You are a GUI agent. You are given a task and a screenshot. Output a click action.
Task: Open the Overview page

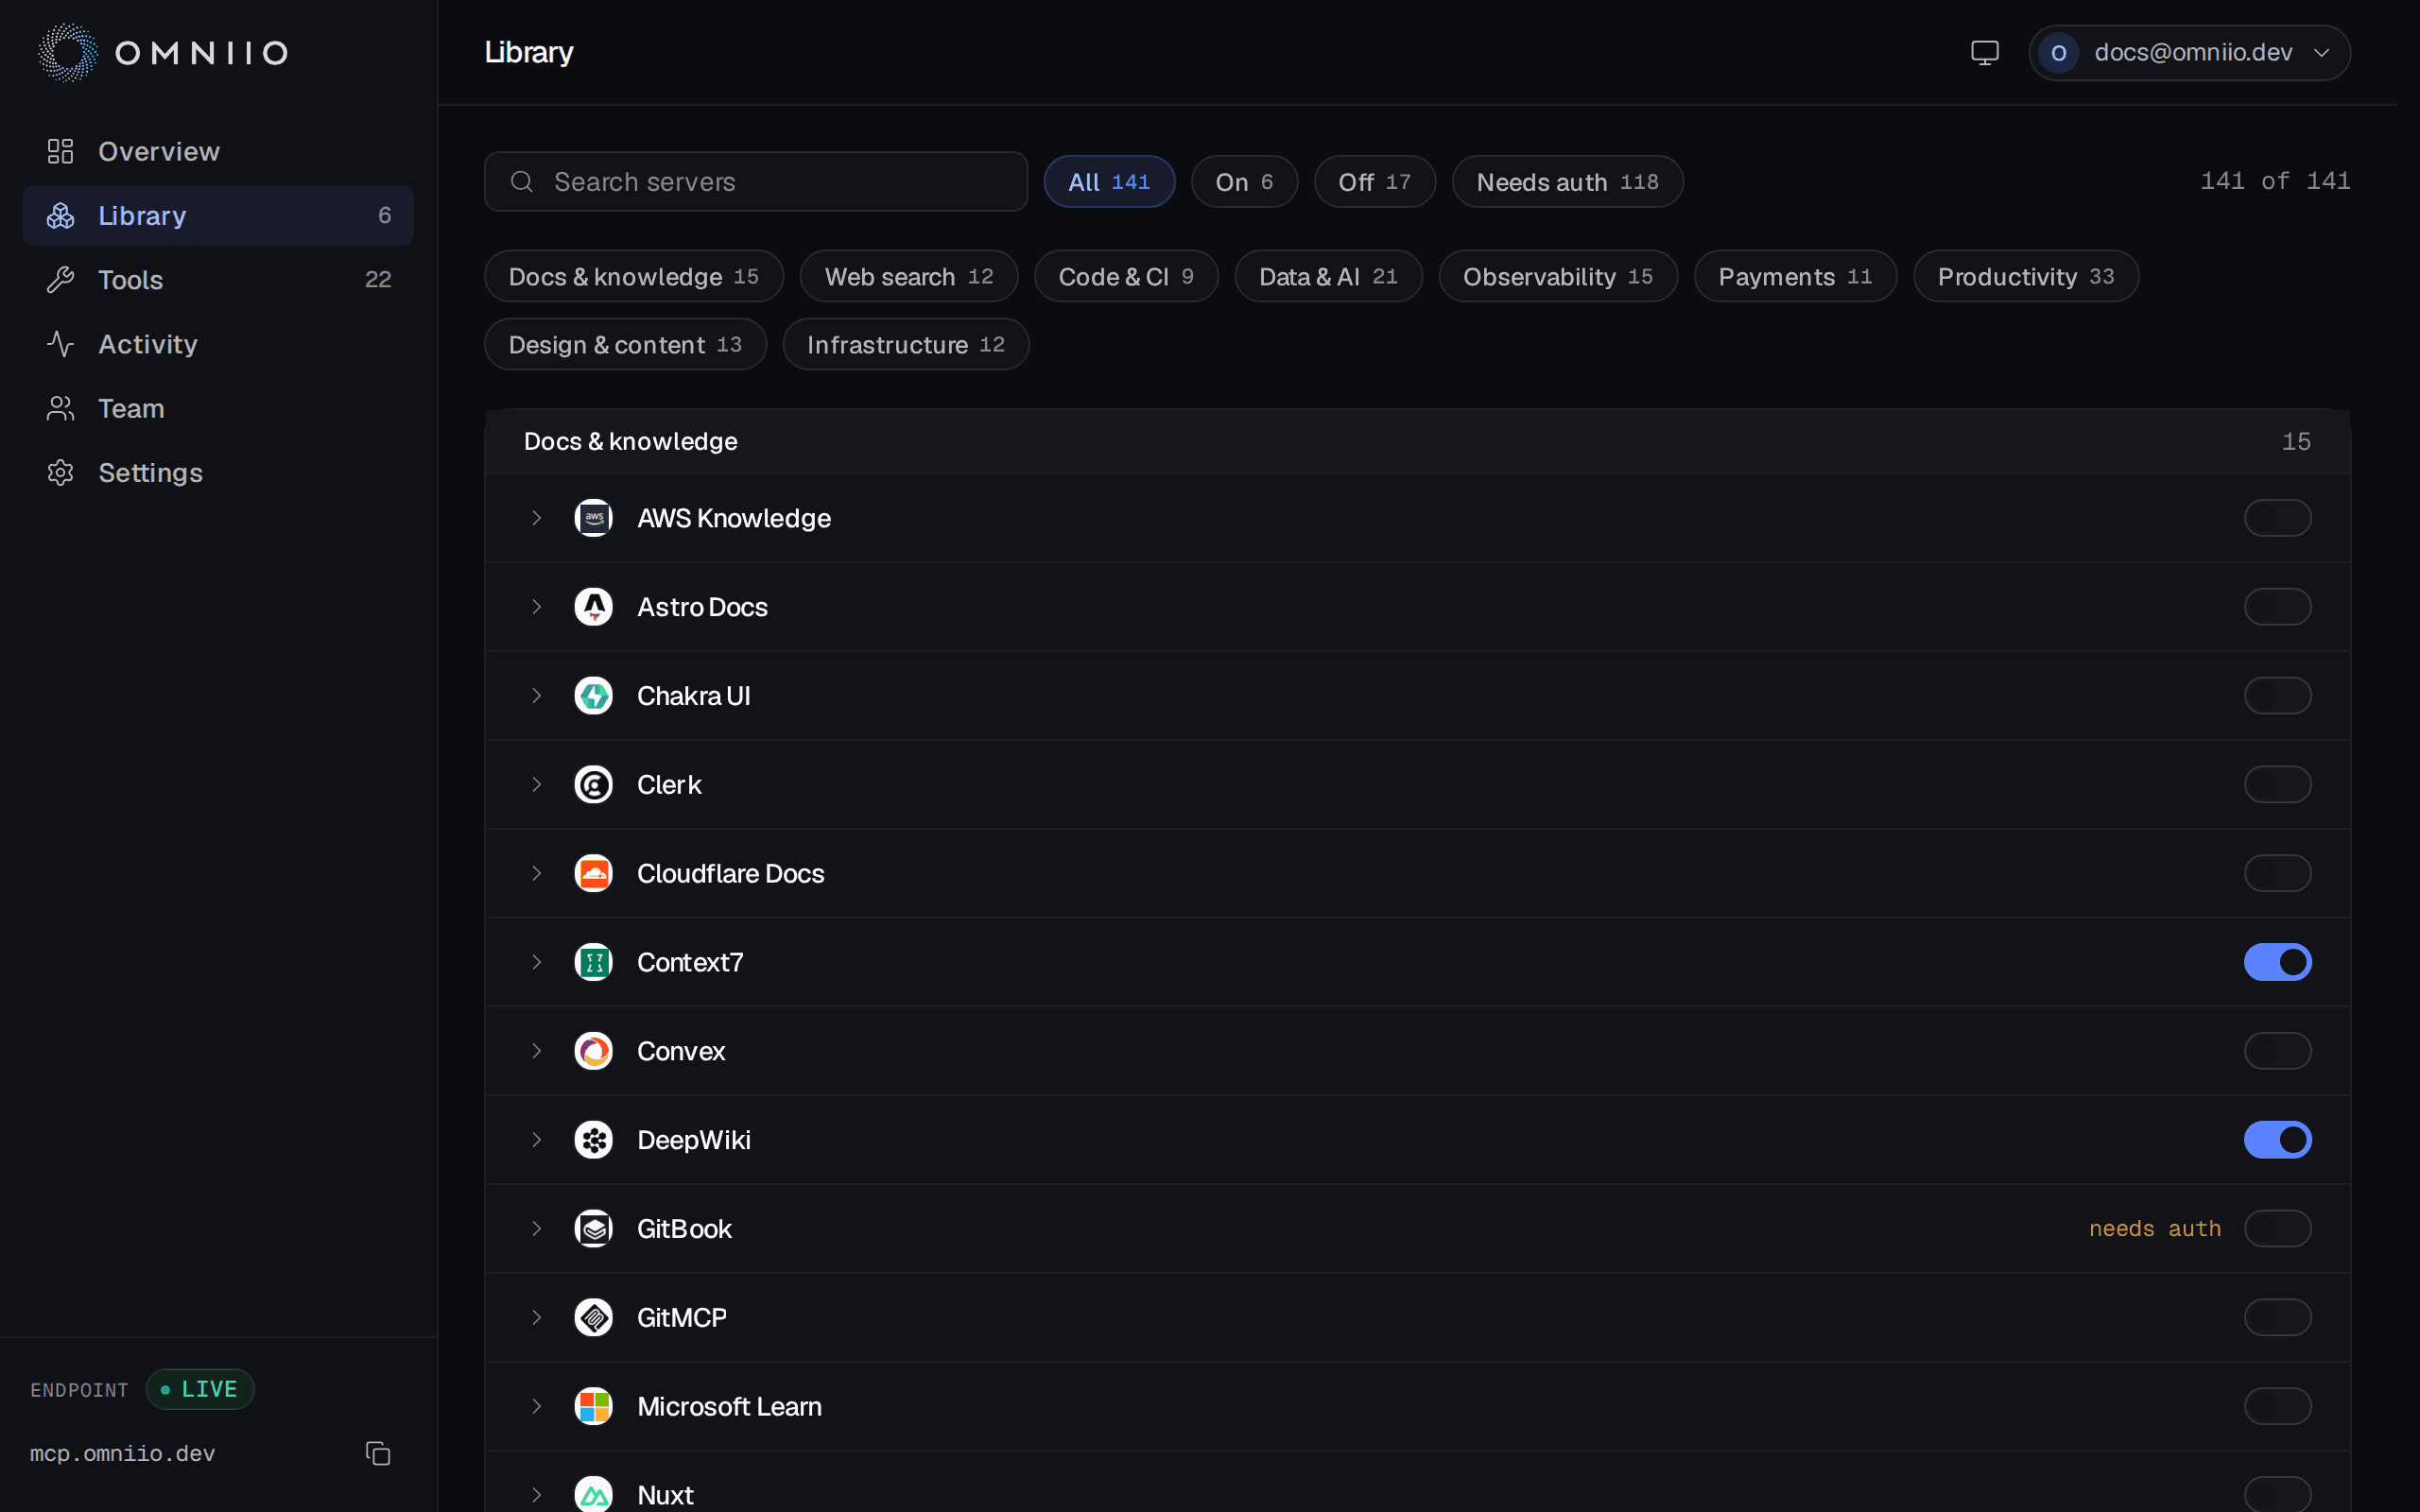click(x=218, y=151)
